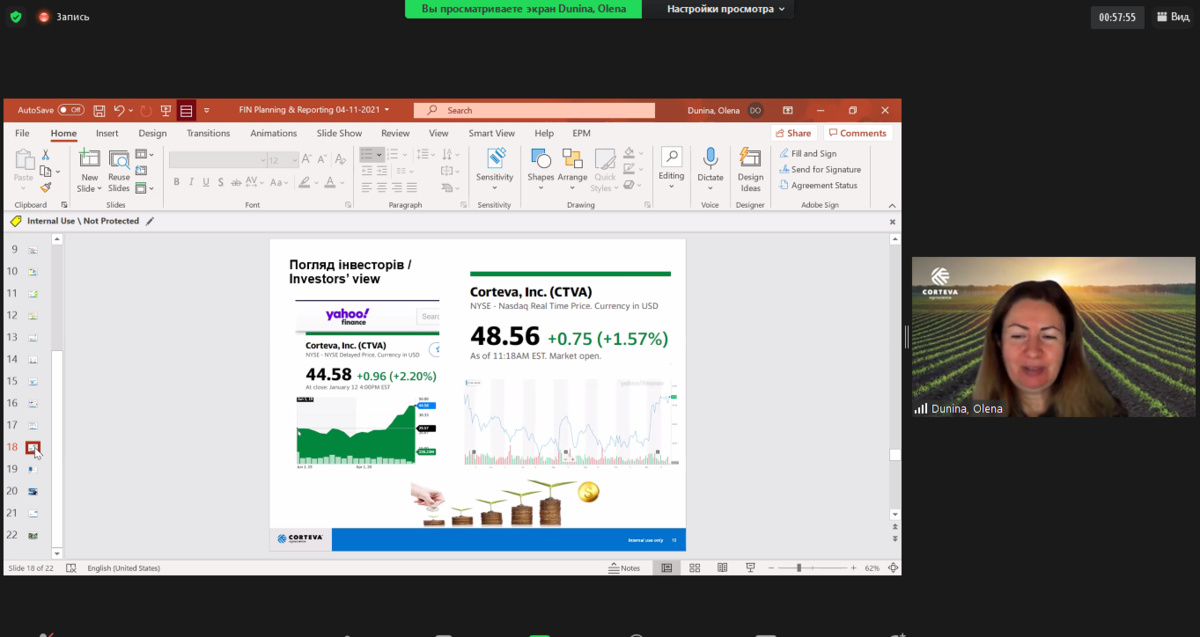Adjust the zoom slider handle
The width and height of the screenshot is (1200, 637).
798,568
